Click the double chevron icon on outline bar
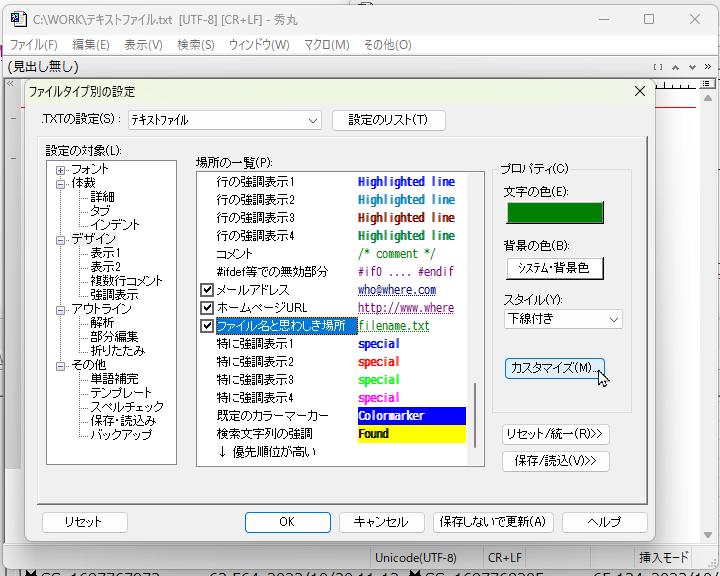Viewport: 720px width, 576px height. pos(709,67)
